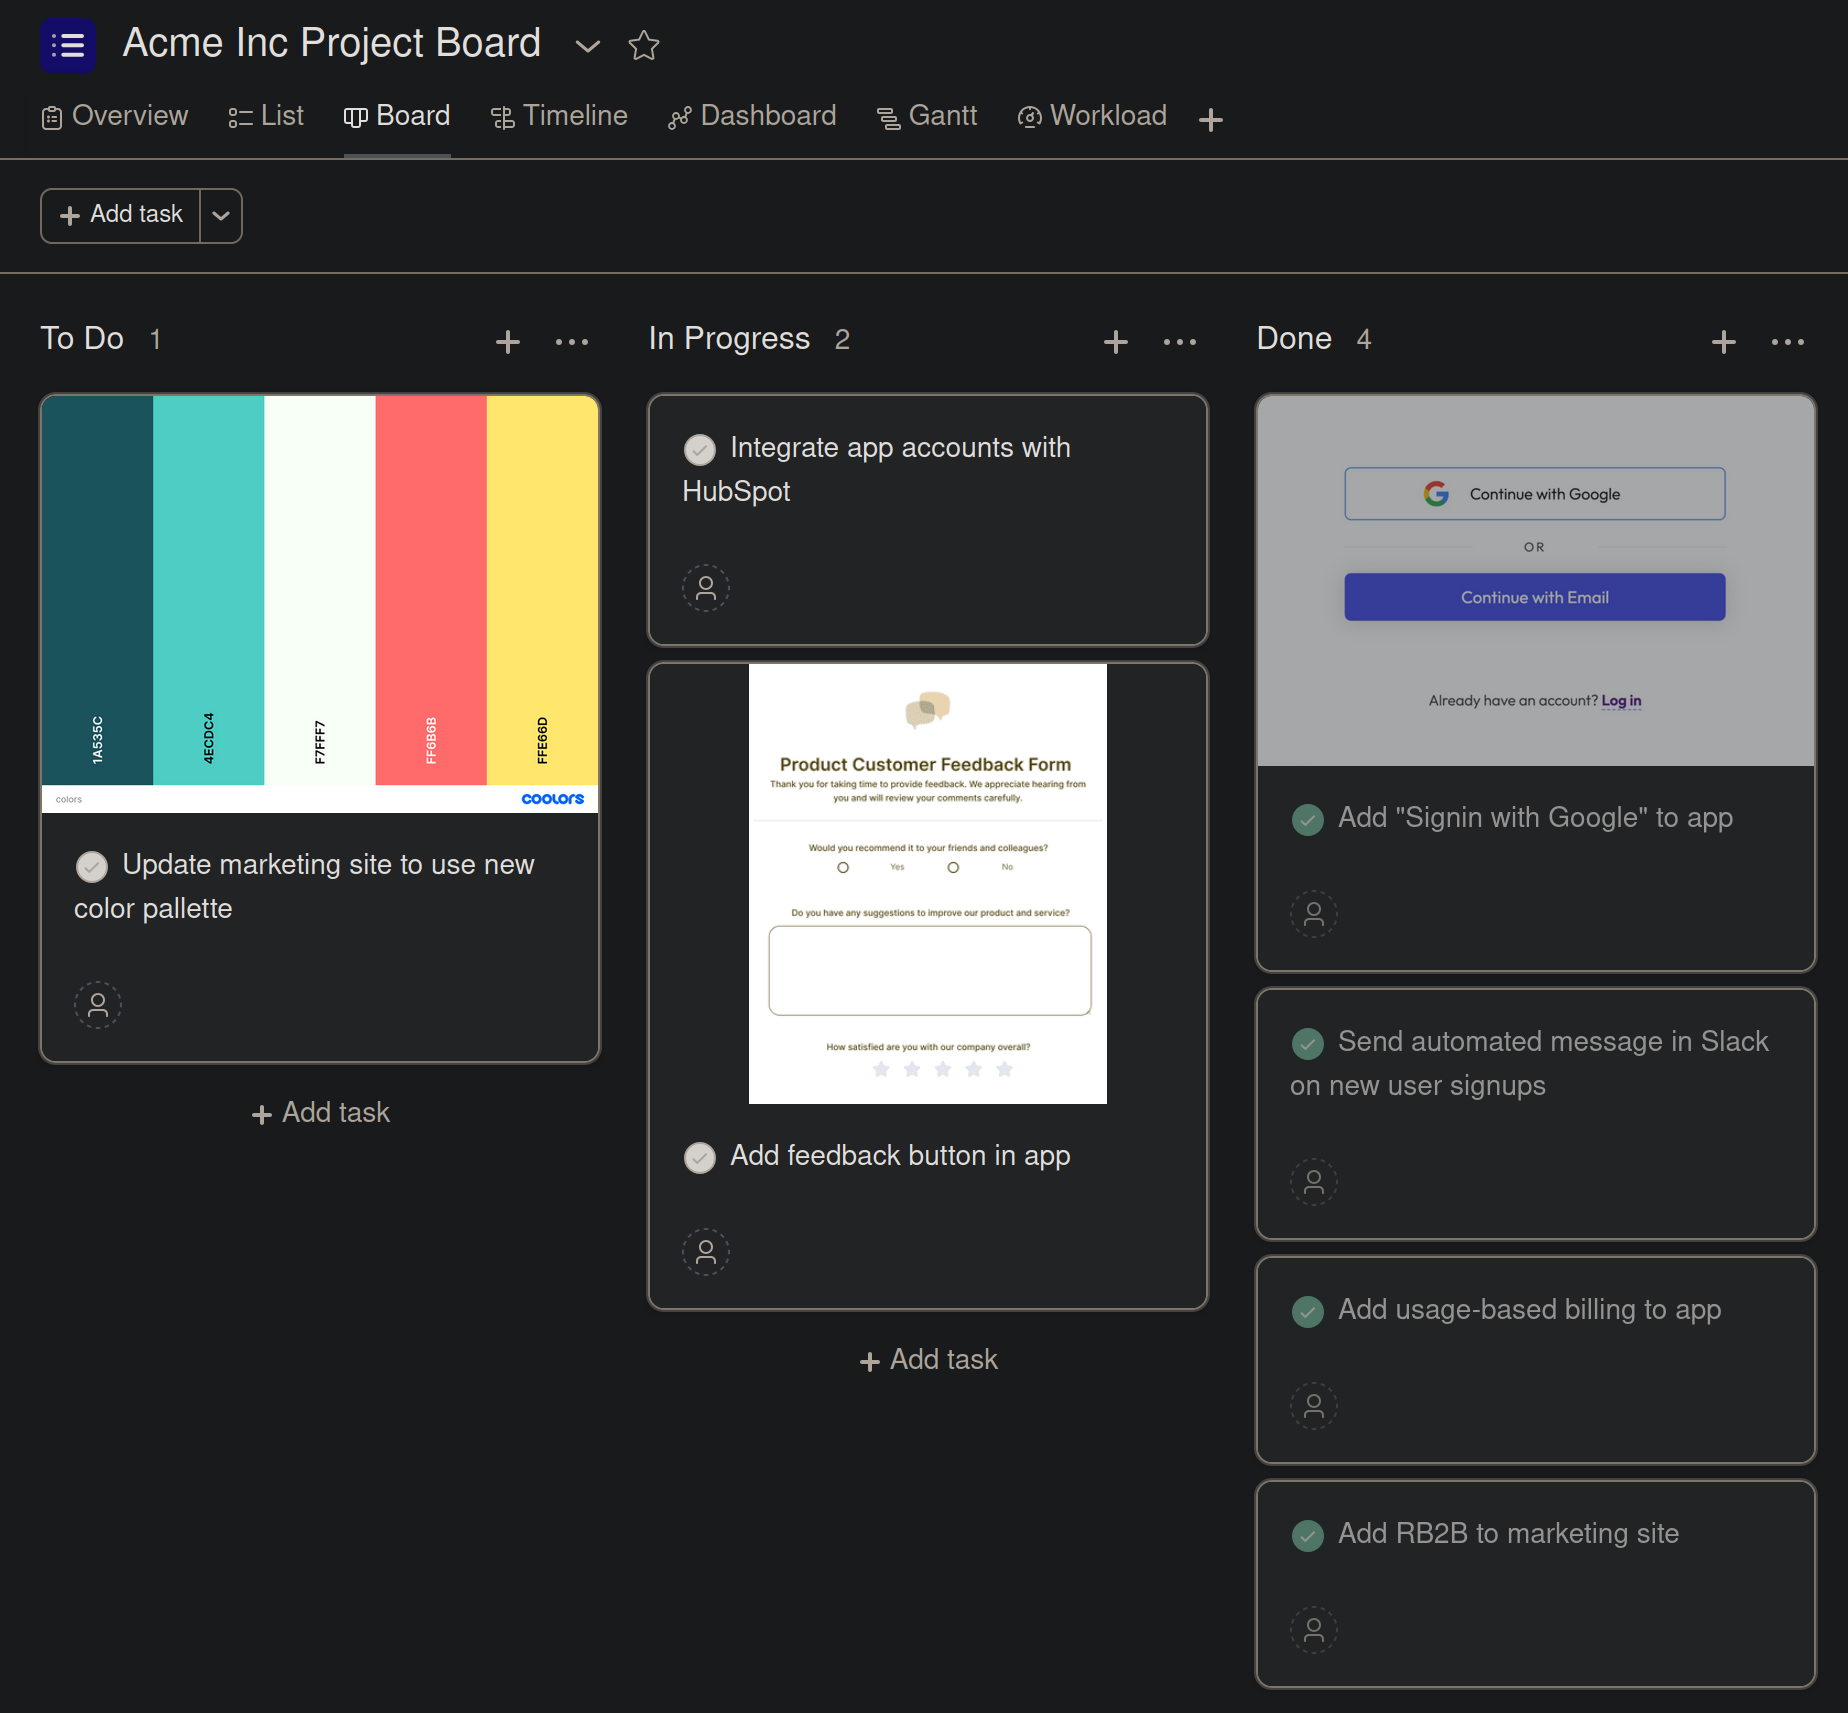Uncheck 'Add usage-based billing to app' task

pyautogui.click(x=1307, y=1311)
